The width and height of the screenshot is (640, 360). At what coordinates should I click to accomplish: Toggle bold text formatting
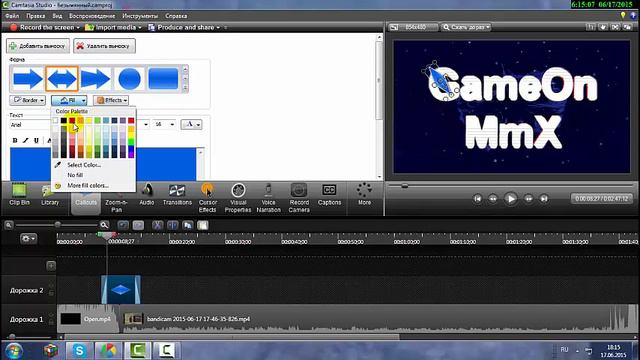pos(15,140)
